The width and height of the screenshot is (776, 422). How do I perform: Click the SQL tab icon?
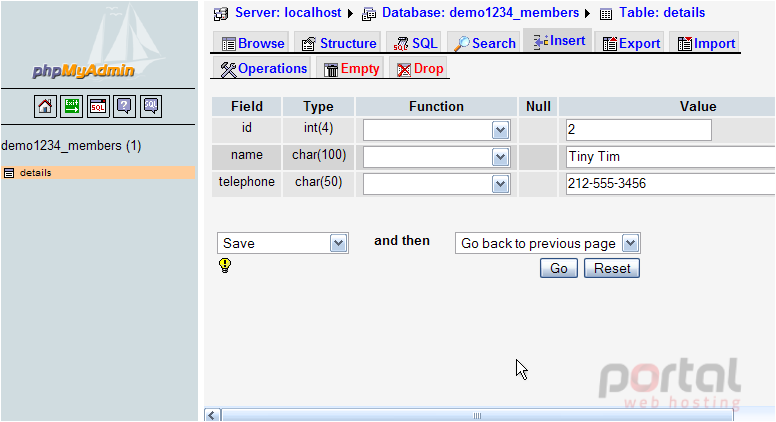click(x=401, y=44)
